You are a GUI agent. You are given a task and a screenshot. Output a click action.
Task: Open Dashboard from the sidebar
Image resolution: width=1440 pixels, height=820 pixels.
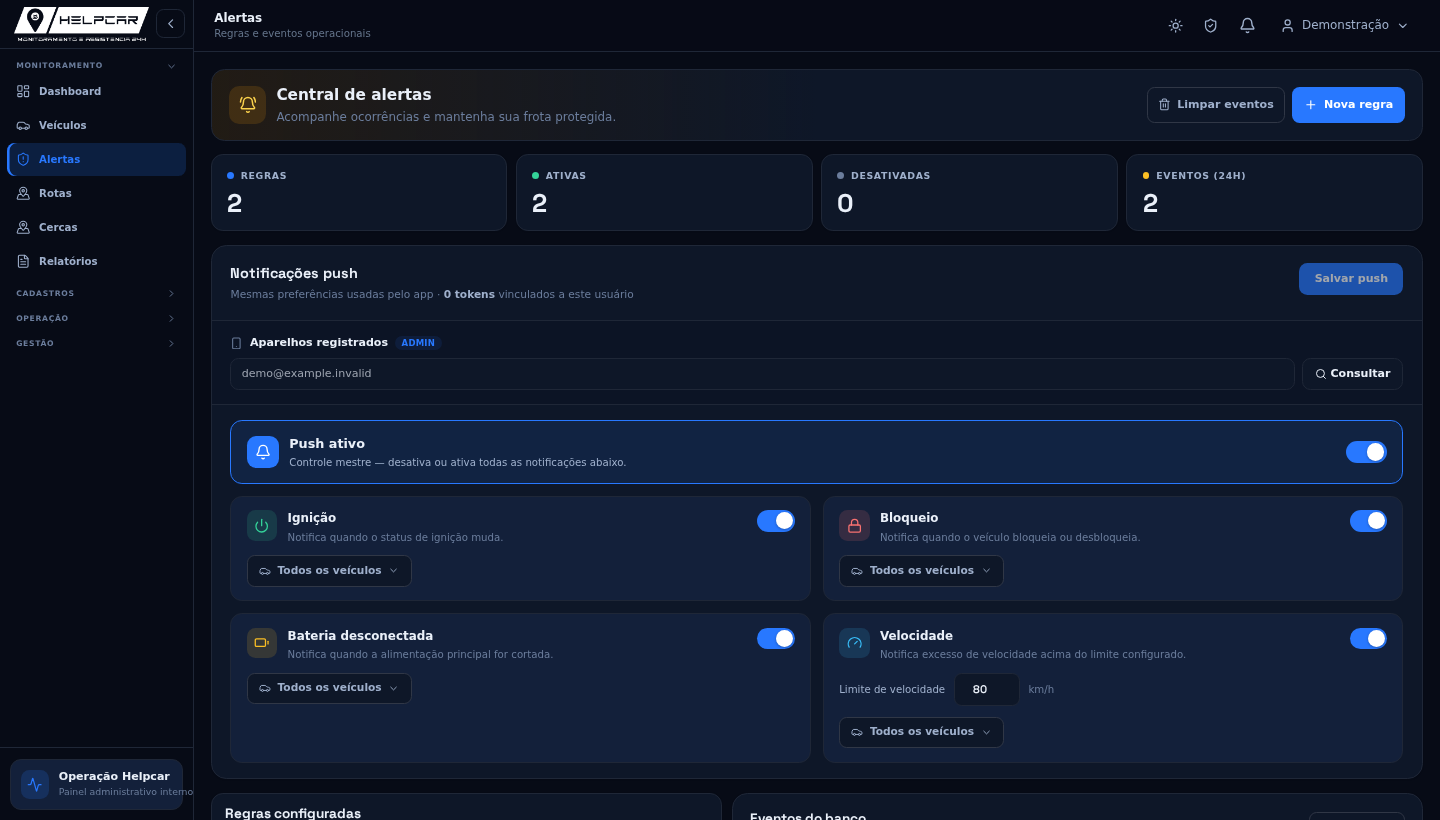pyautogui.click(x=96, y=91)
